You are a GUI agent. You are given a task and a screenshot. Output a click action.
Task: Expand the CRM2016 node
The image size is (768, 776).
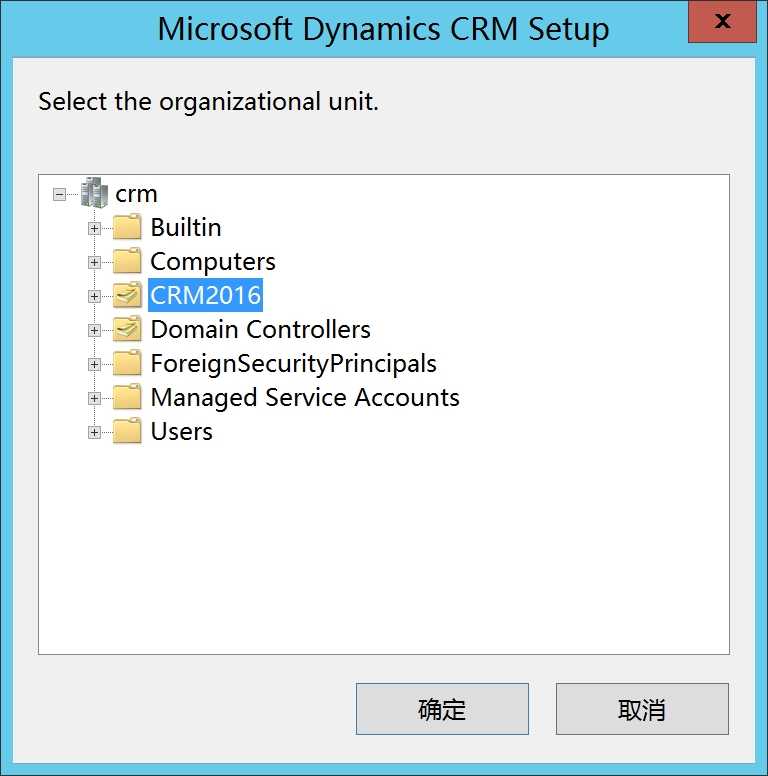94,296
